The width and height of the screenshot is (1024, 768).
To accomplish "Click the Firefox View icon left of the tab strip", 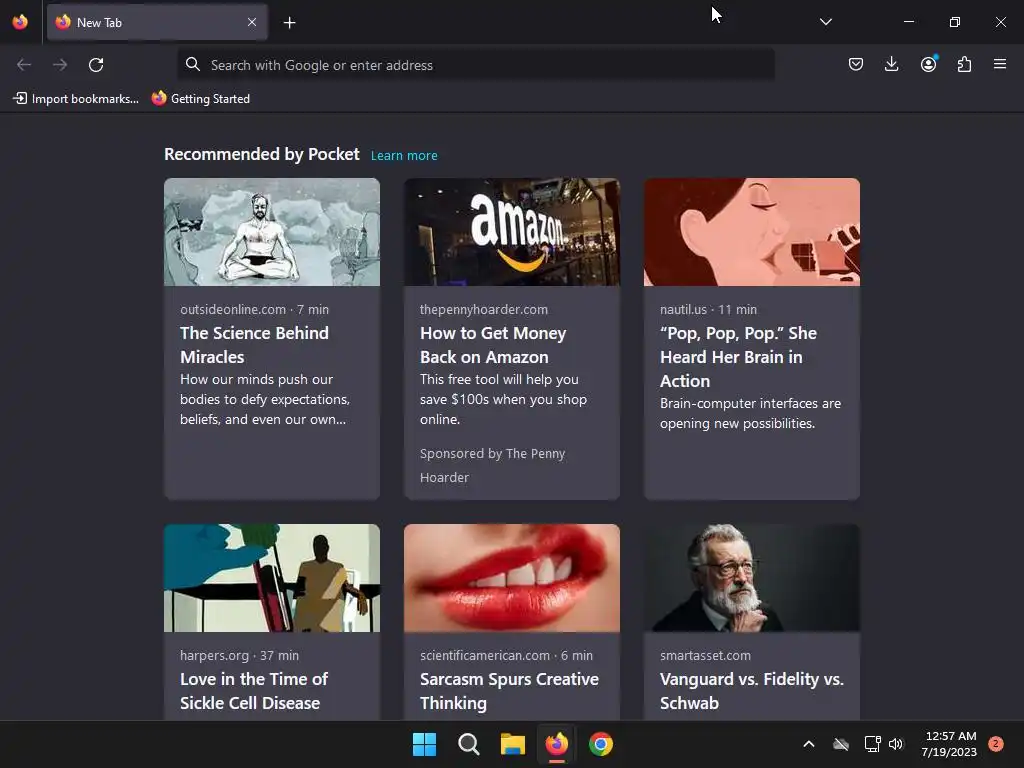I will pos(20,22).
